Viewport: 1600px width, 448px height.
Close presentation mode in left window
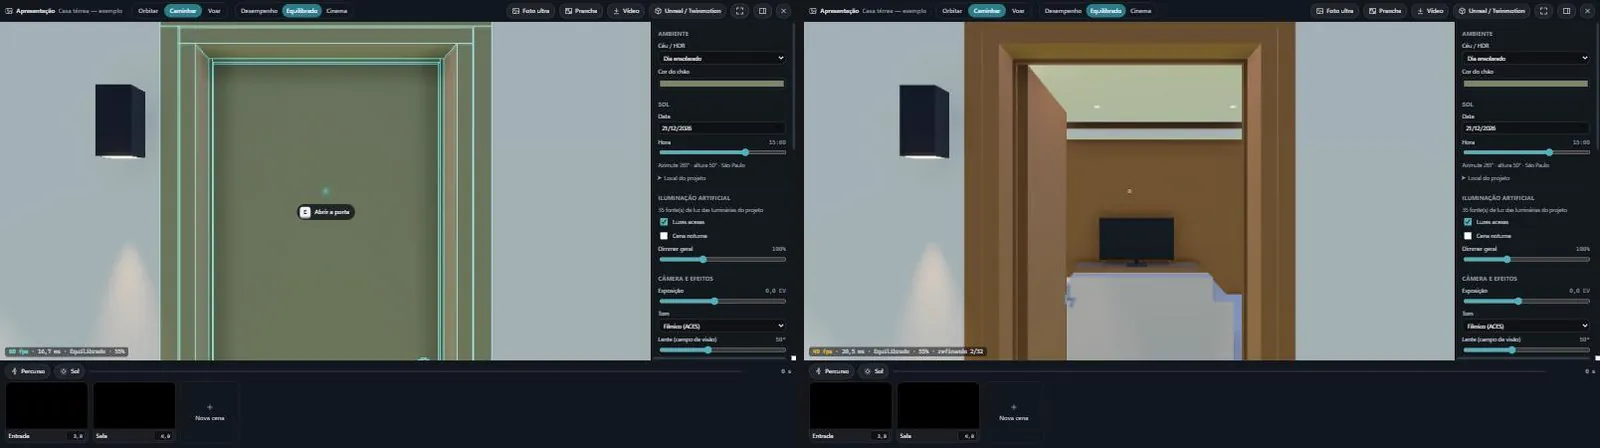click(x=784, y=11)
